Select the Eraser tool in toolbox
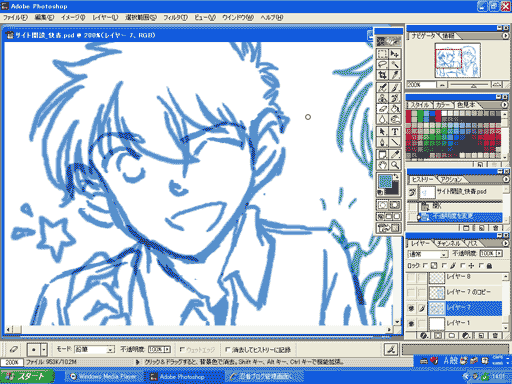 pos(382,109)
